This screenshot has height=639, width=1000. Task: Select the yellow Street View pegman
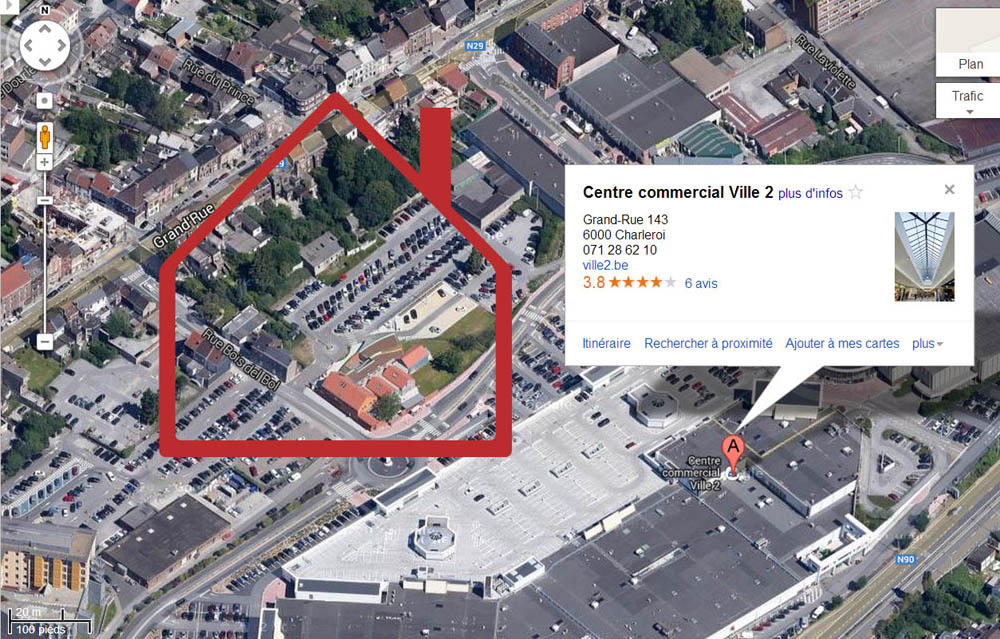[45, 137]
